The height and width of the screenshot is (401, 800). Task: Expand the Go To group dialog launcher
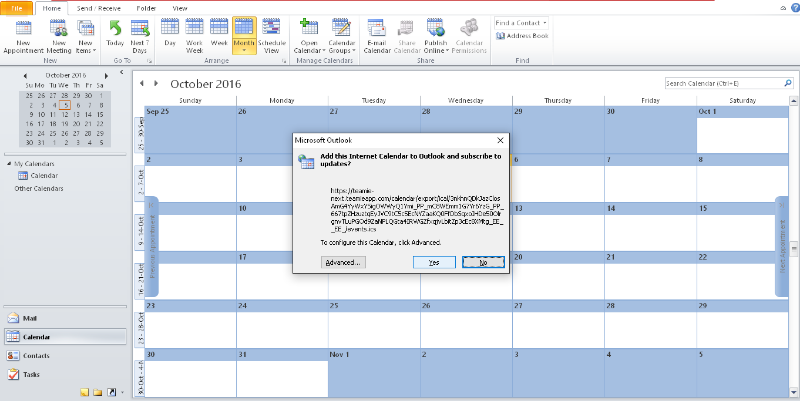click(150, 61)
